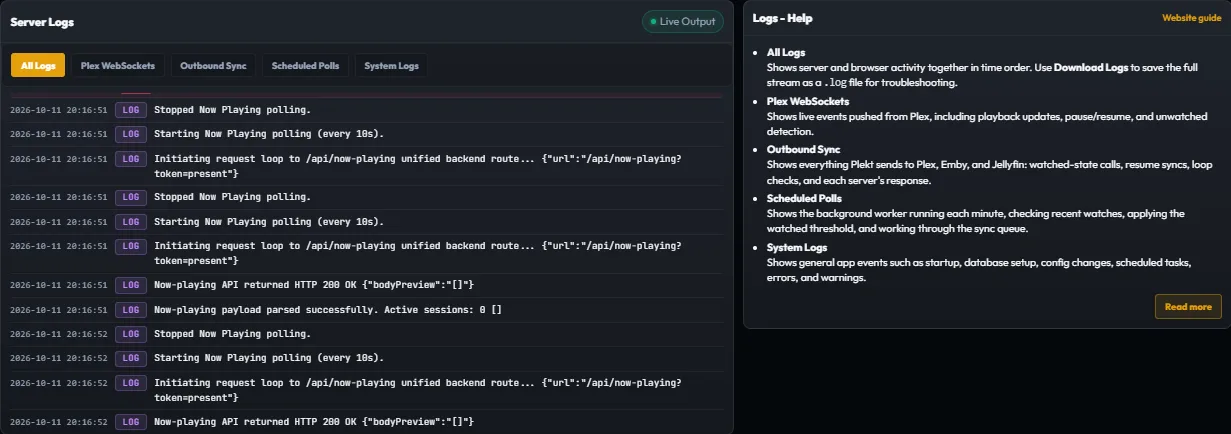Viewport: 1231px width, 434px height.
Task: Select the 20:16:52 'API returned HTTP 200 OK' entry
Action: click(366, 421)
